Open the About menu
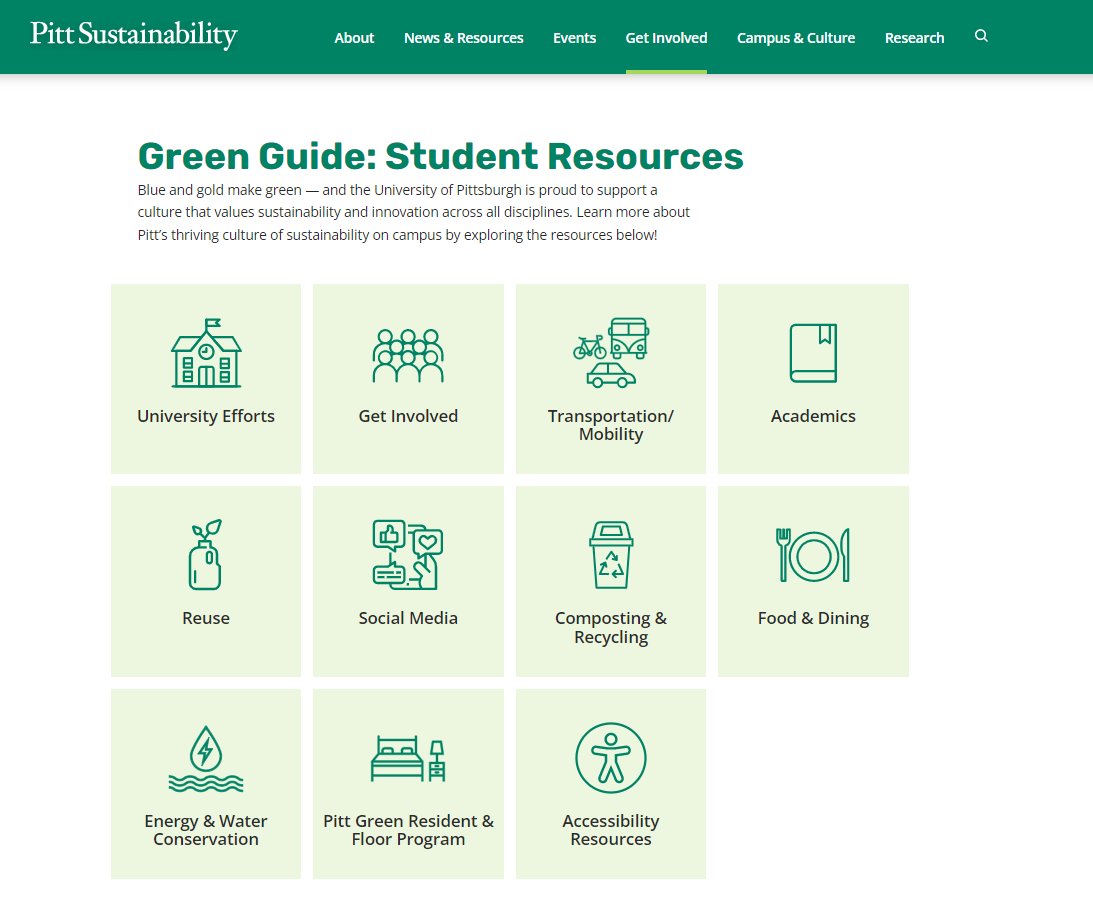 point(354,38)
